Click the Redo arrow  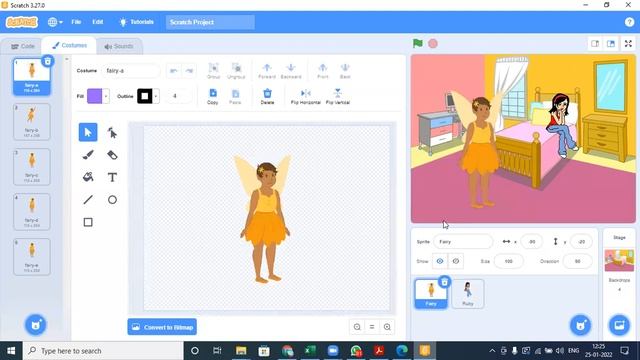click(x=189, y=71)
